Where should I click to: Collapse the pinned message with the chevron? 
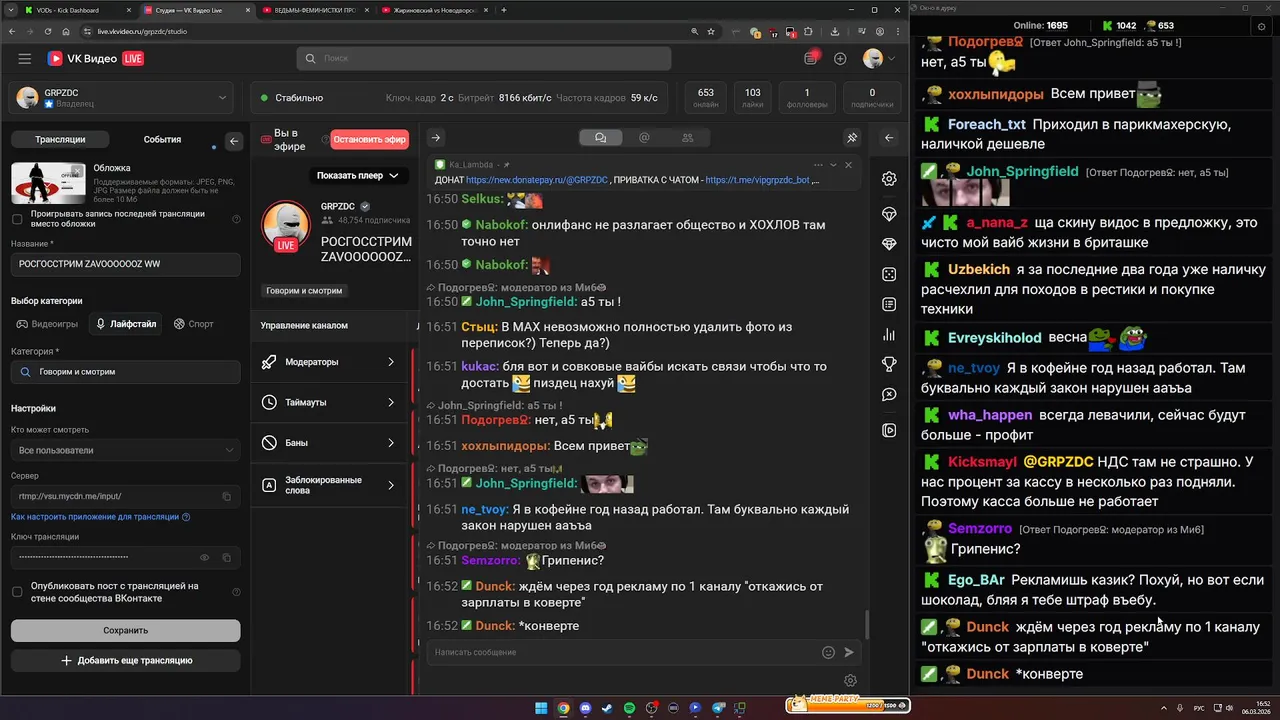[833, 164]
